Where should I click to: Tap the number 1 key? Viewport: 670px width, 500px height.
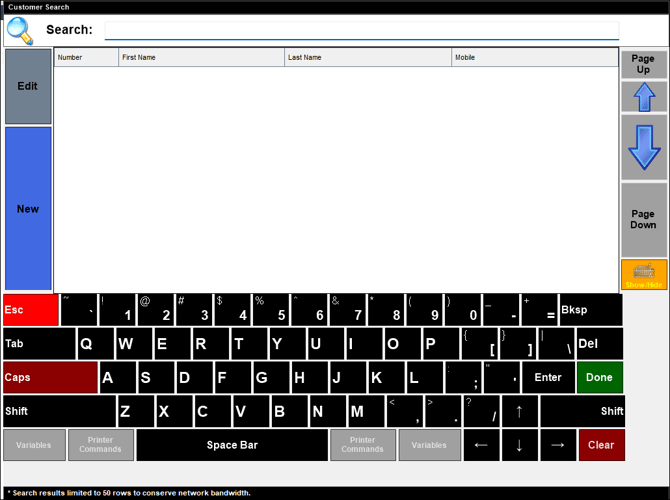[117, 310]
